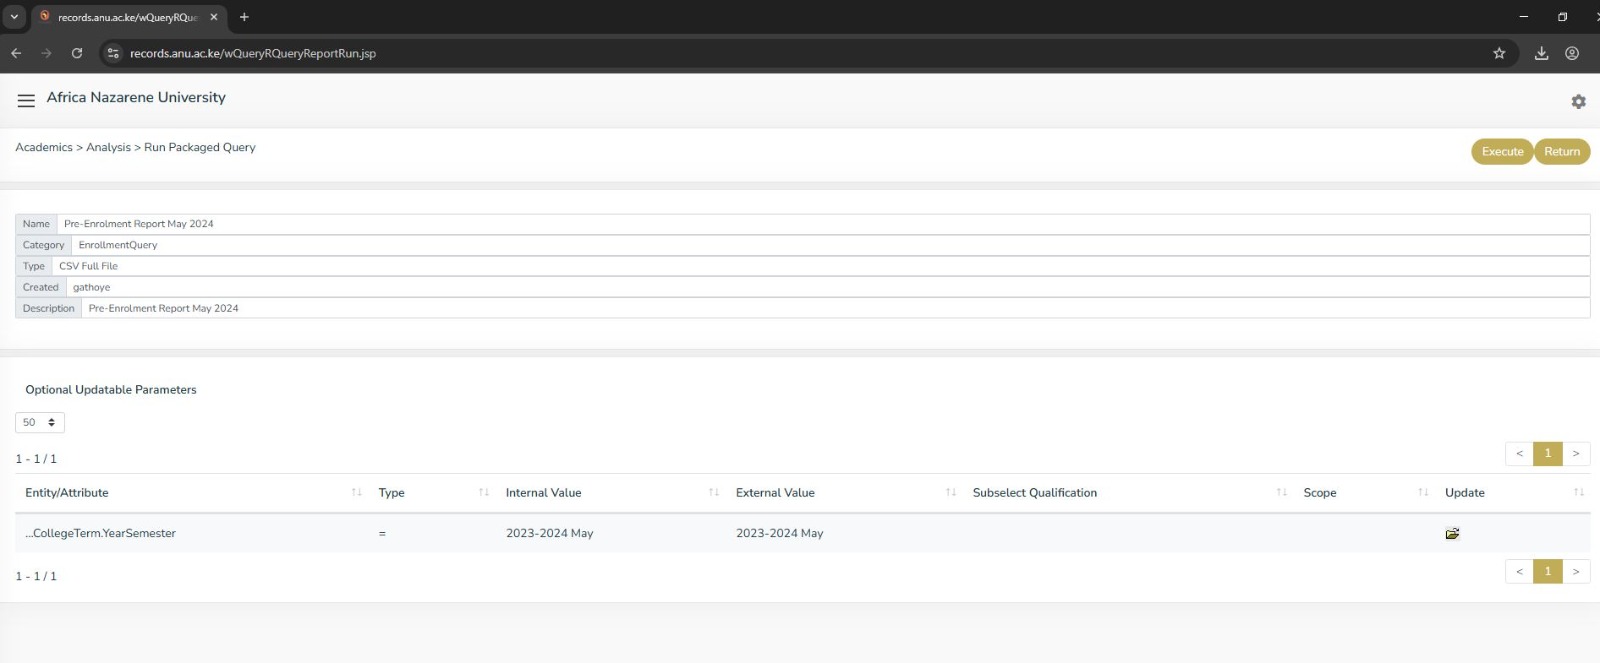View site information icon in address bar
This screenshot has width=1600, height=663.
[x=113, y=53]
